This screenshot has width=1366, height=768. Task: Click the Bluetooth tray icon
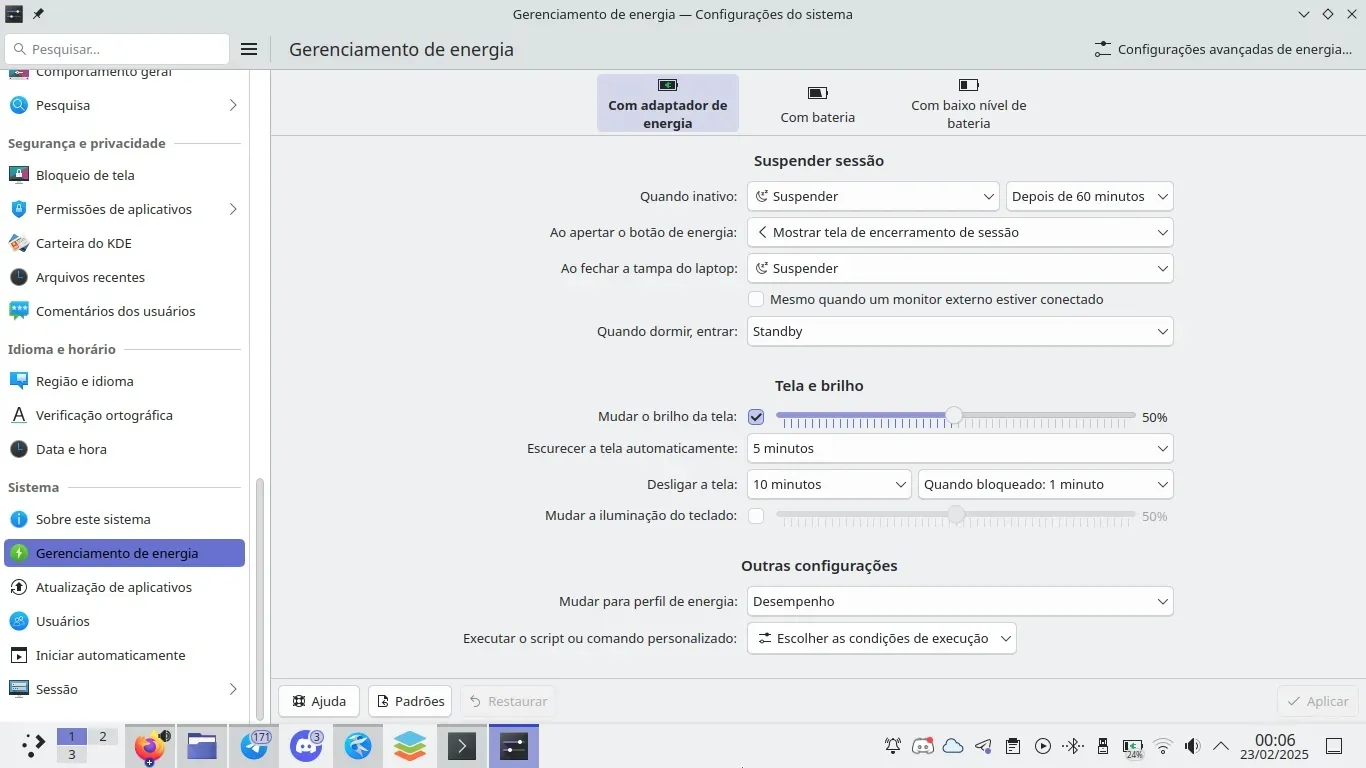tap(1072, 746)
